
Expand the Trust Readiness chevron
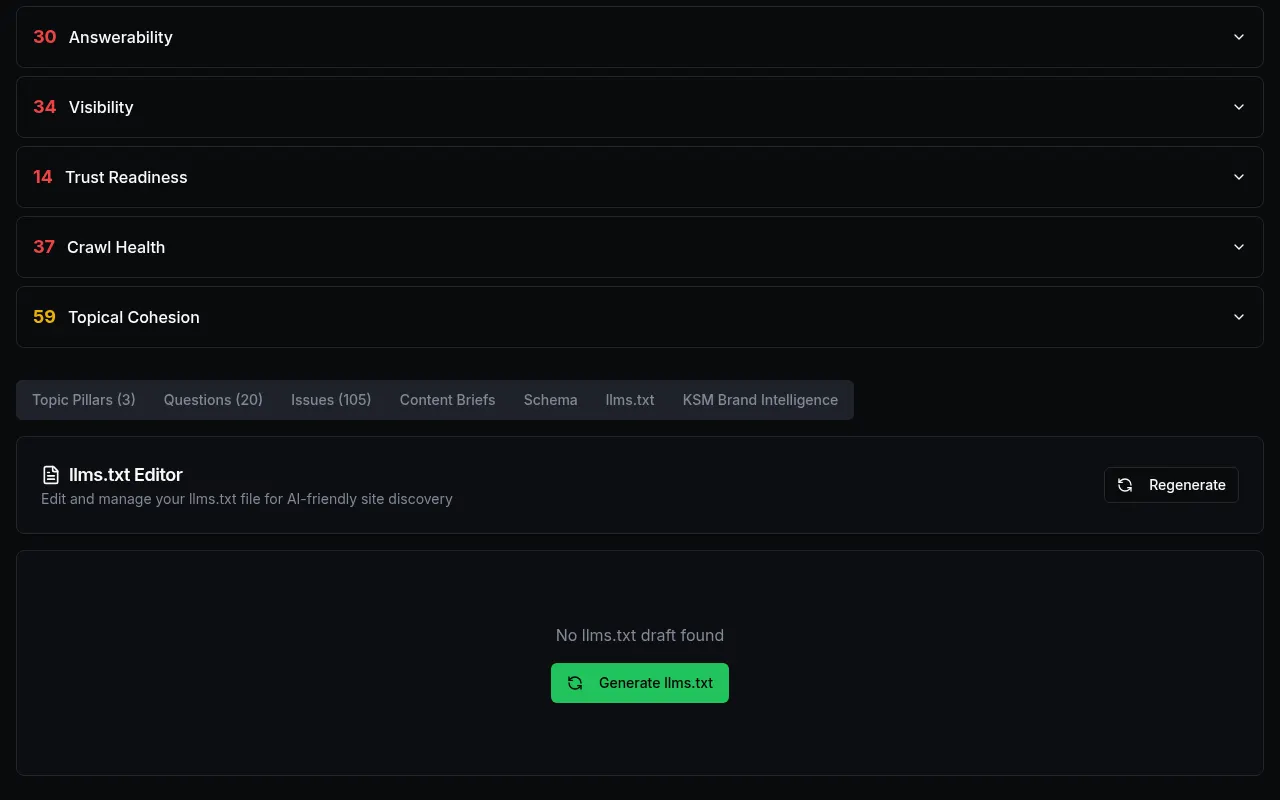[x=1239, y=177]
